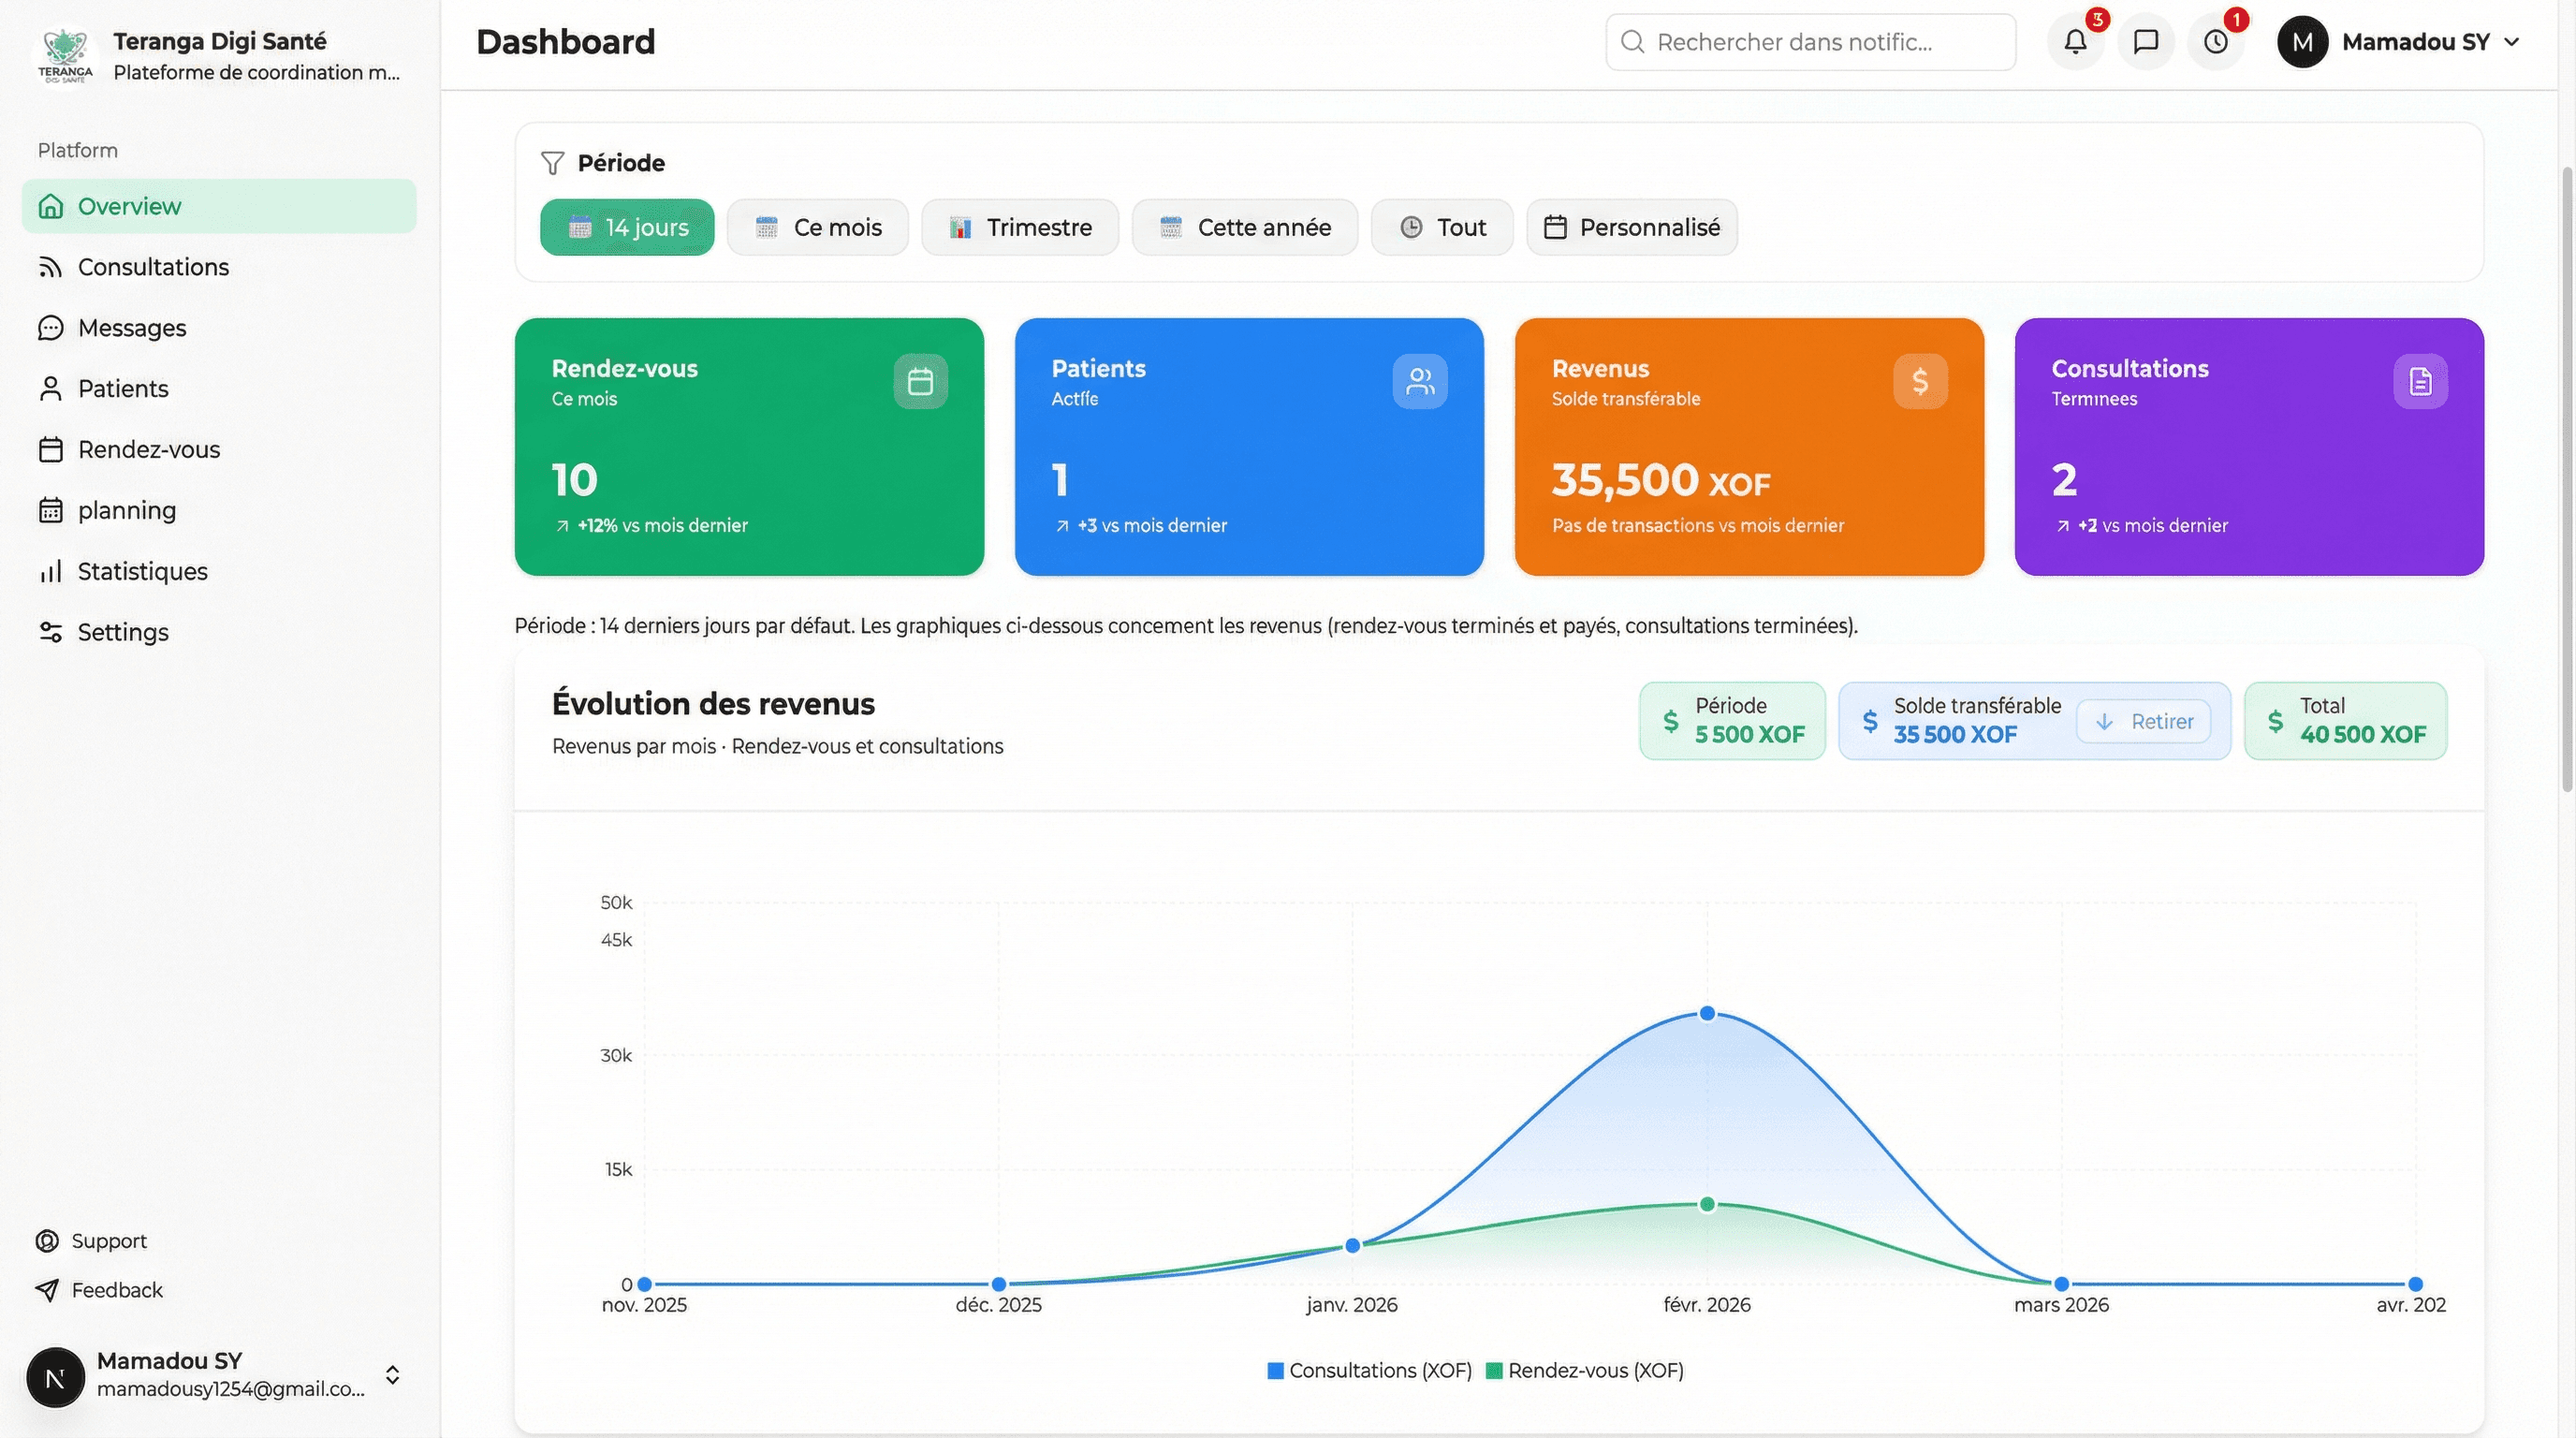The height and width of the screenshot is (1438, 2576).
Task: Click the Support lifebuoy icon
Action: [x=46, y=1240]
